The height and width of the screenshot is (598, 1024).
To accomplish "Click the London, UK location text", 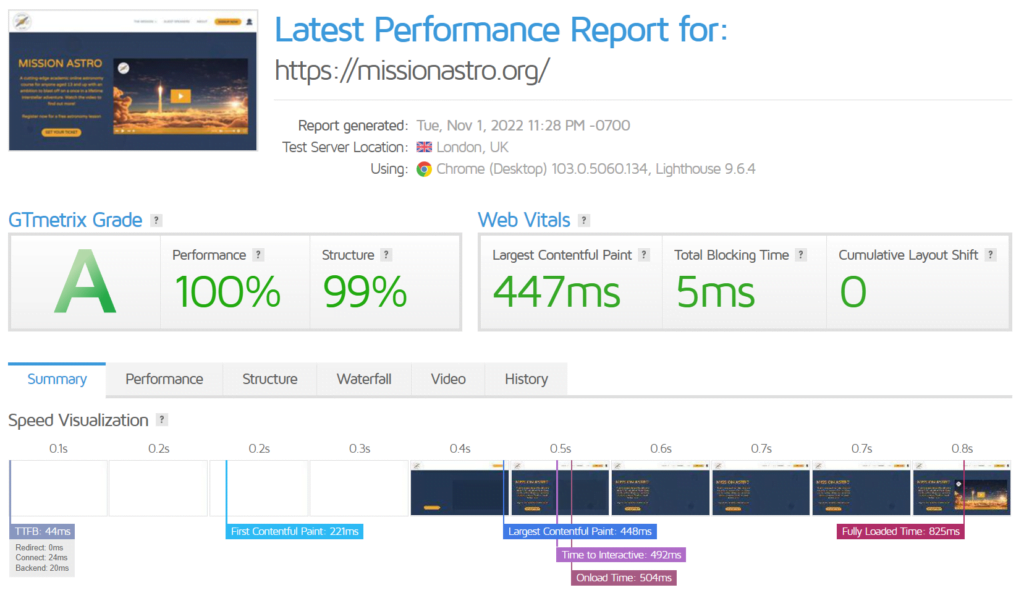I will 472,148.
